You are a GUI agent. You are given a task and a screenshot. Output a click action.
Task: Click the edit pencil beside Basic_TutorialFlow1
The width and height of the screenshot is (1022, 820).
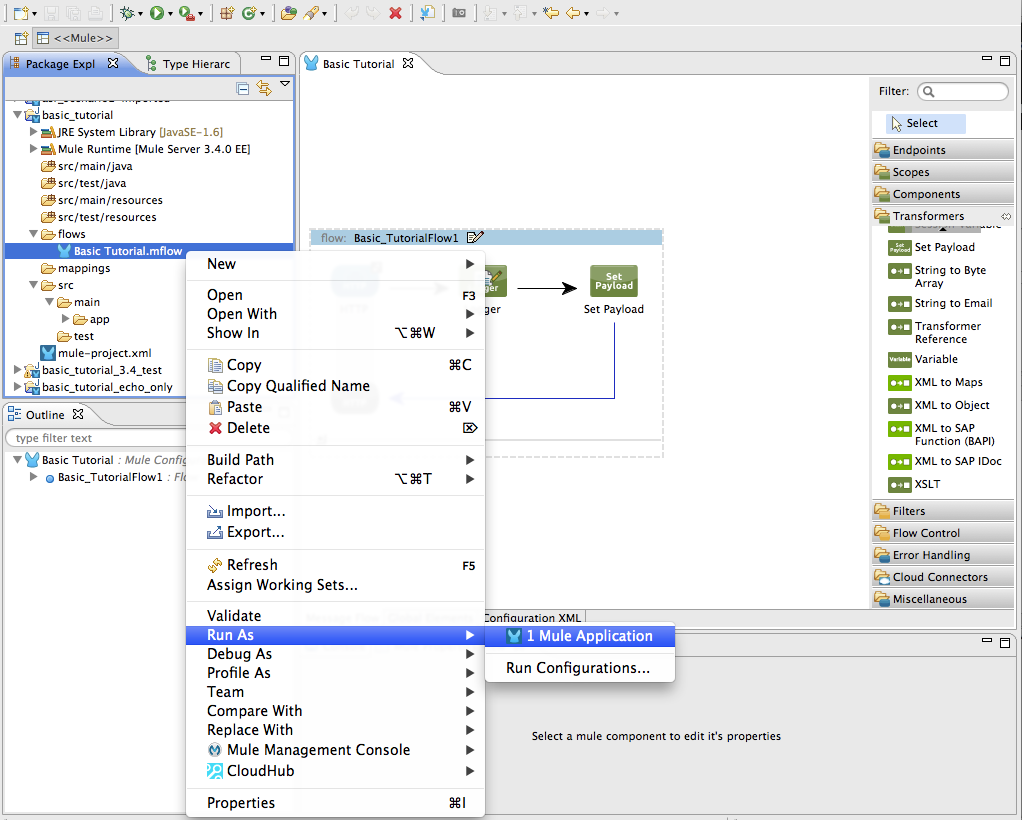[x=476, y=238]
